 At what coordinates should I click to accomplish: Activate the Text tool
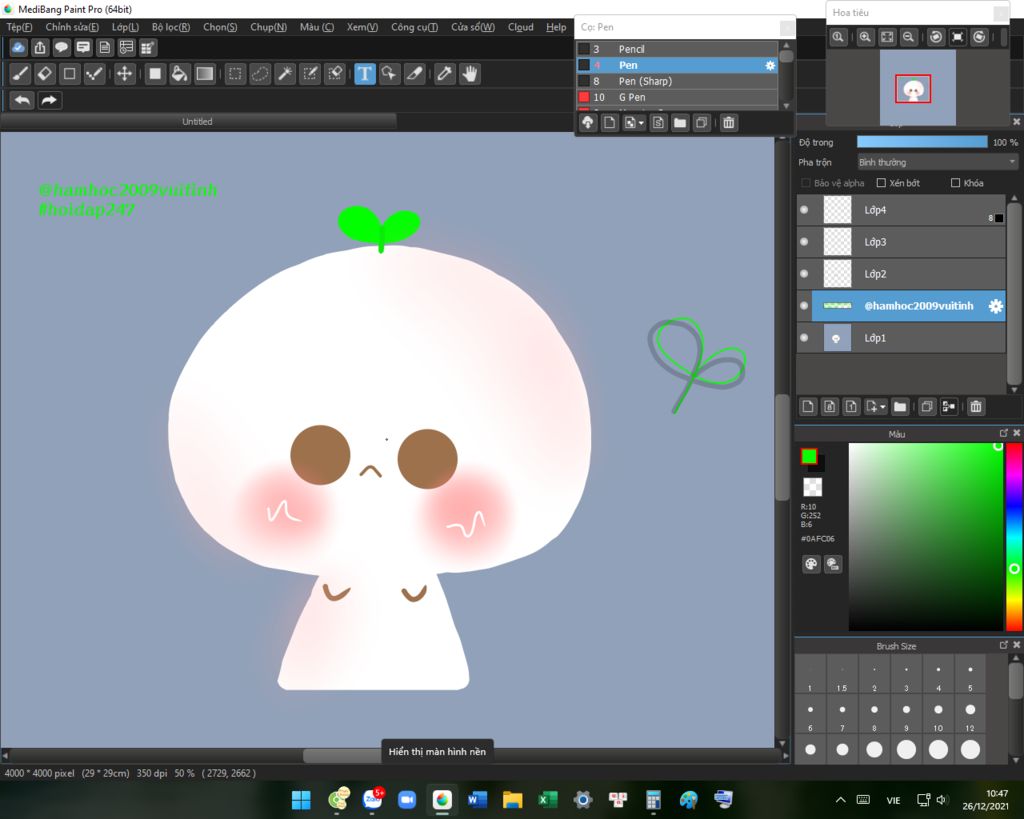tap(364, 74)
